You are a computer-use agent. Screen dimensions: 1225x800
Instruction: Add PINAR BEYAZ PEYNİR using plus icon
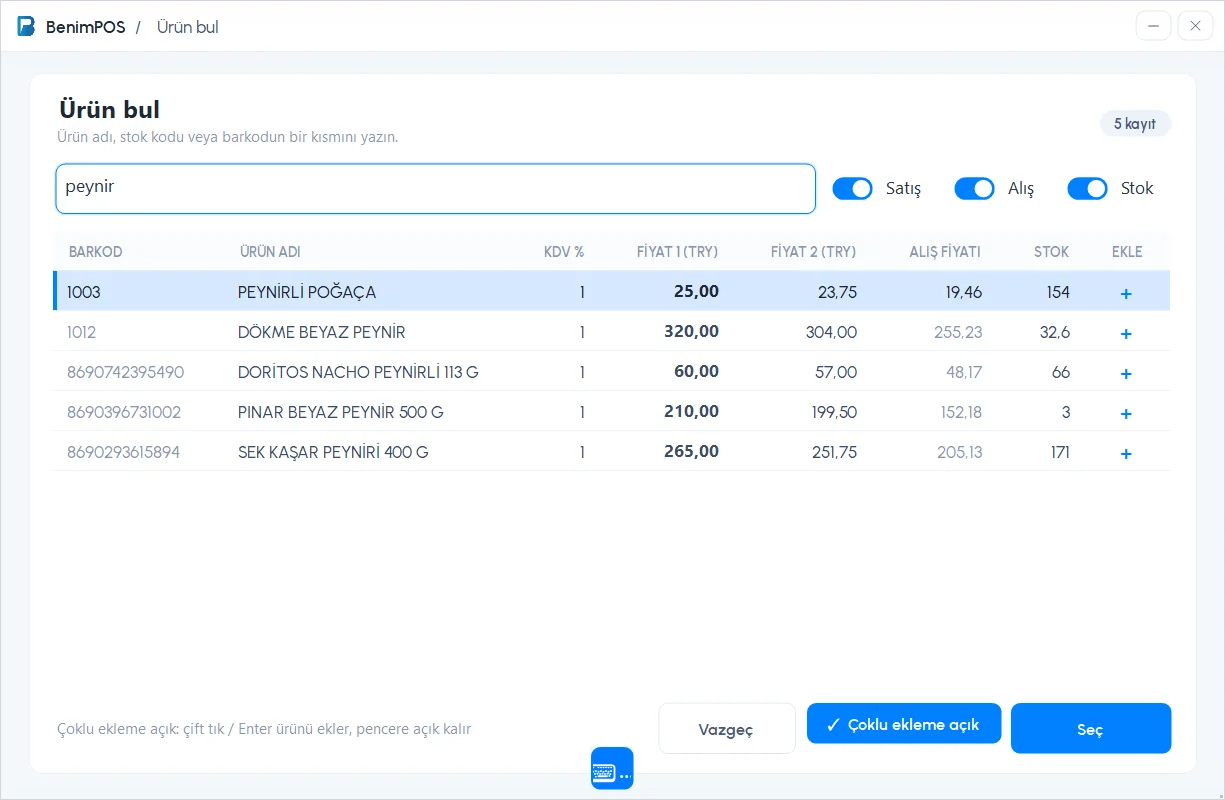point(1126,413)
